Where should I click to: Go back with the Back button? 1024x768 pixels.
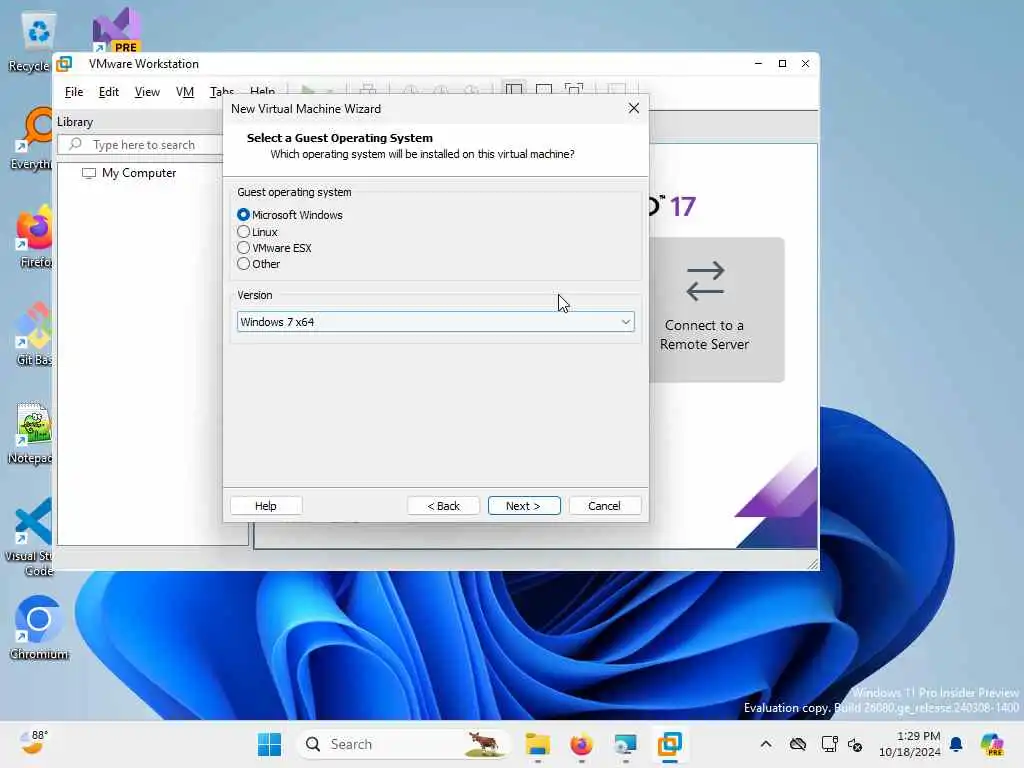tap(443, 505)
